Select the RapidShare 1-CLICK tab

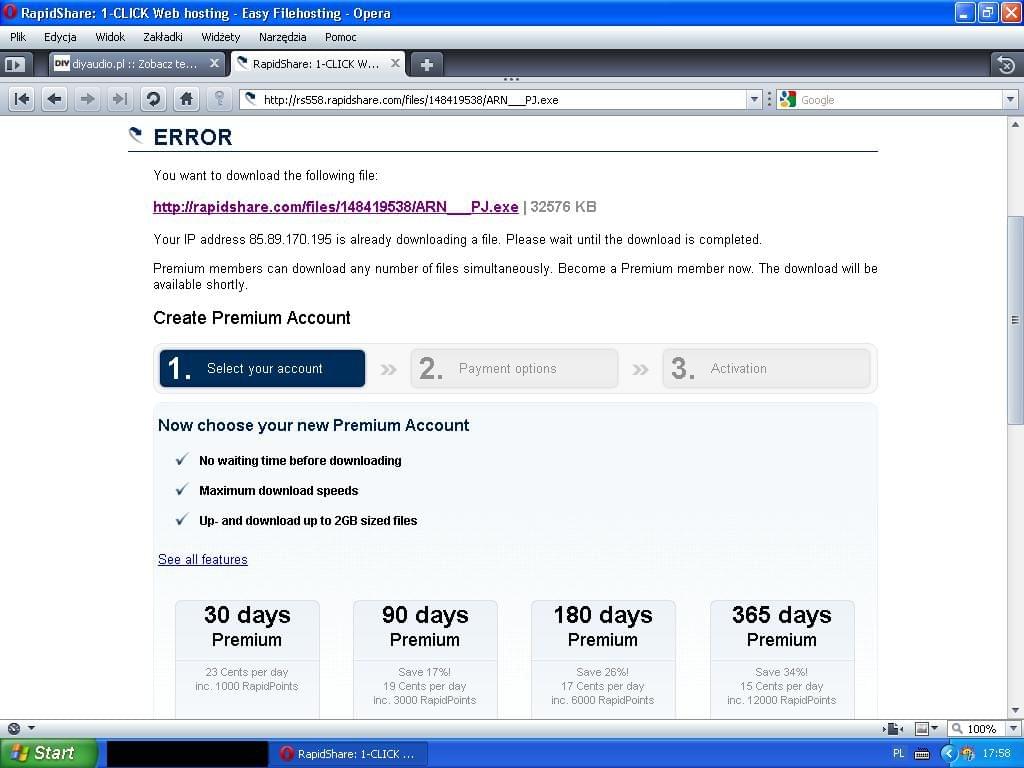click(317, 64)
